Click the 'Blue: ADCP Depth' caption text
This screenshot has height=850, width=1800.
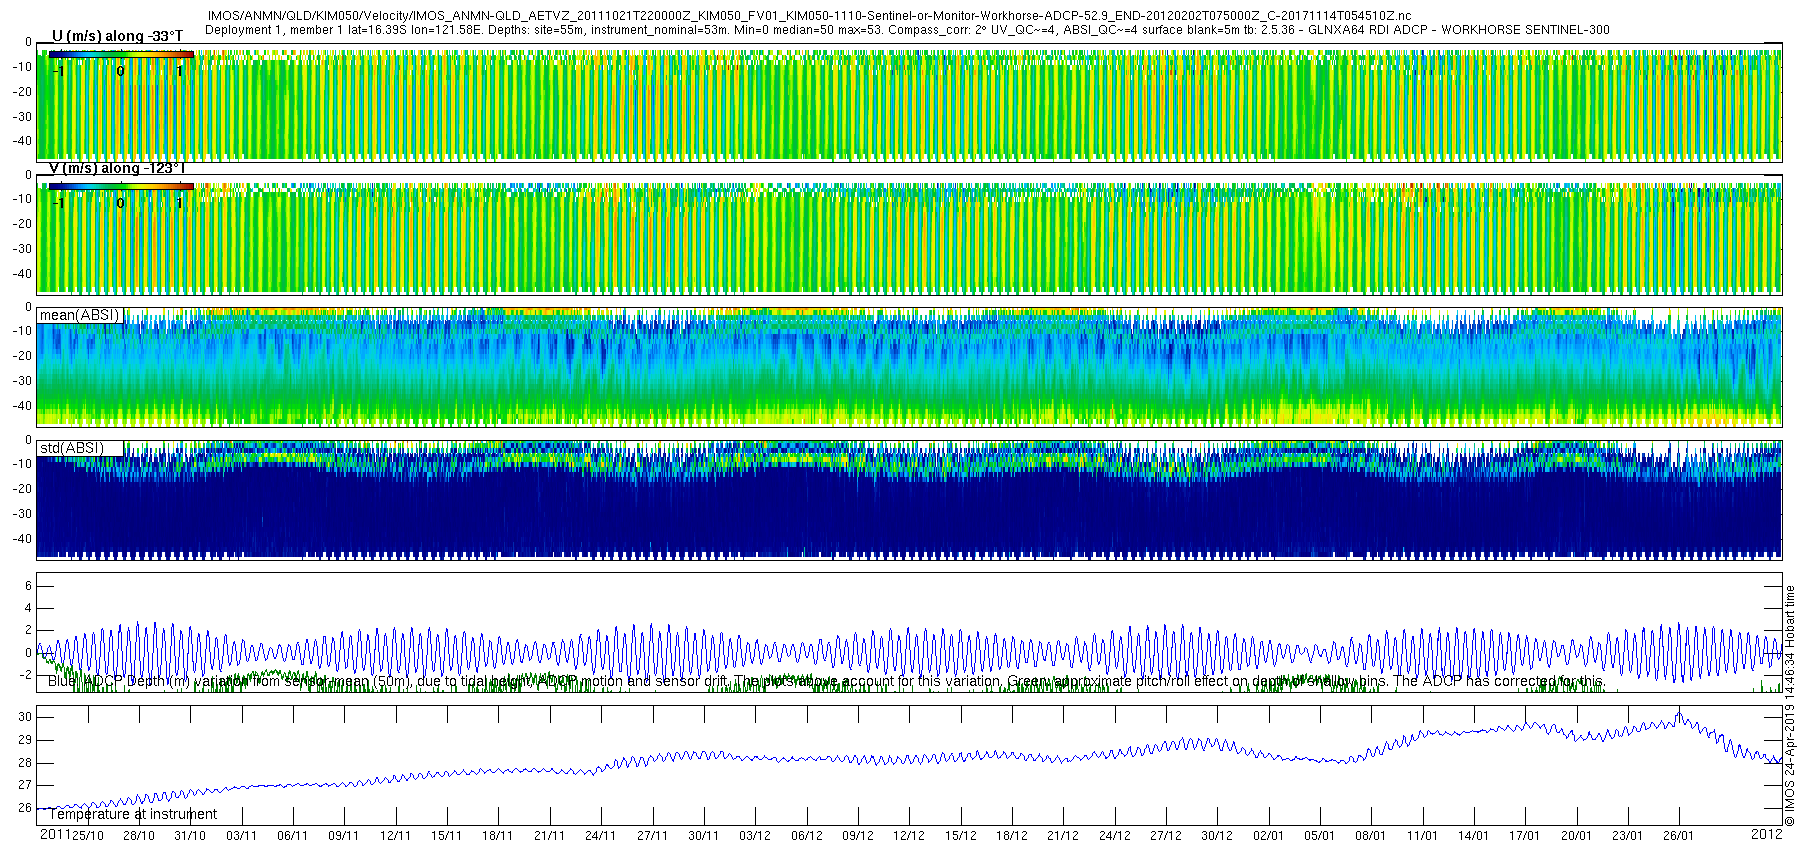(826, 681)
